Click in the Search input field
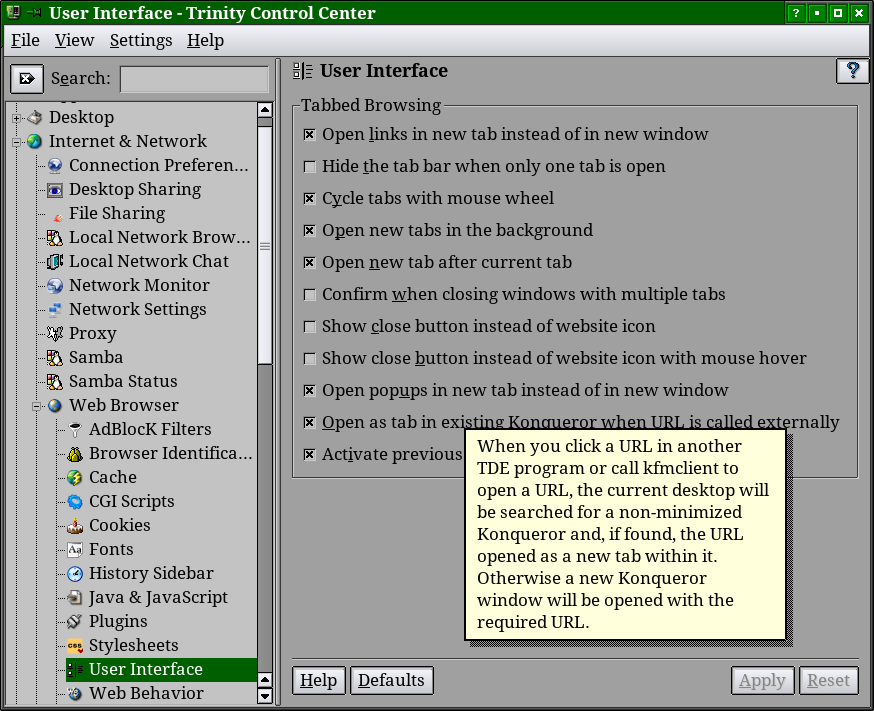 pyautogui.click(x=195, y=79)
